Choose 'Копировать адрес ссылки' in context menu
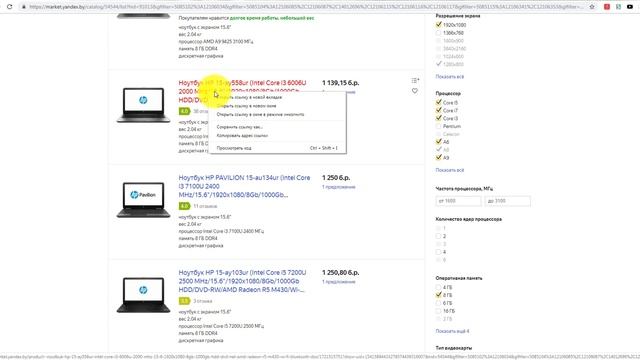Image resolution: width=640 pixels, height=360 pixels. 278,136
